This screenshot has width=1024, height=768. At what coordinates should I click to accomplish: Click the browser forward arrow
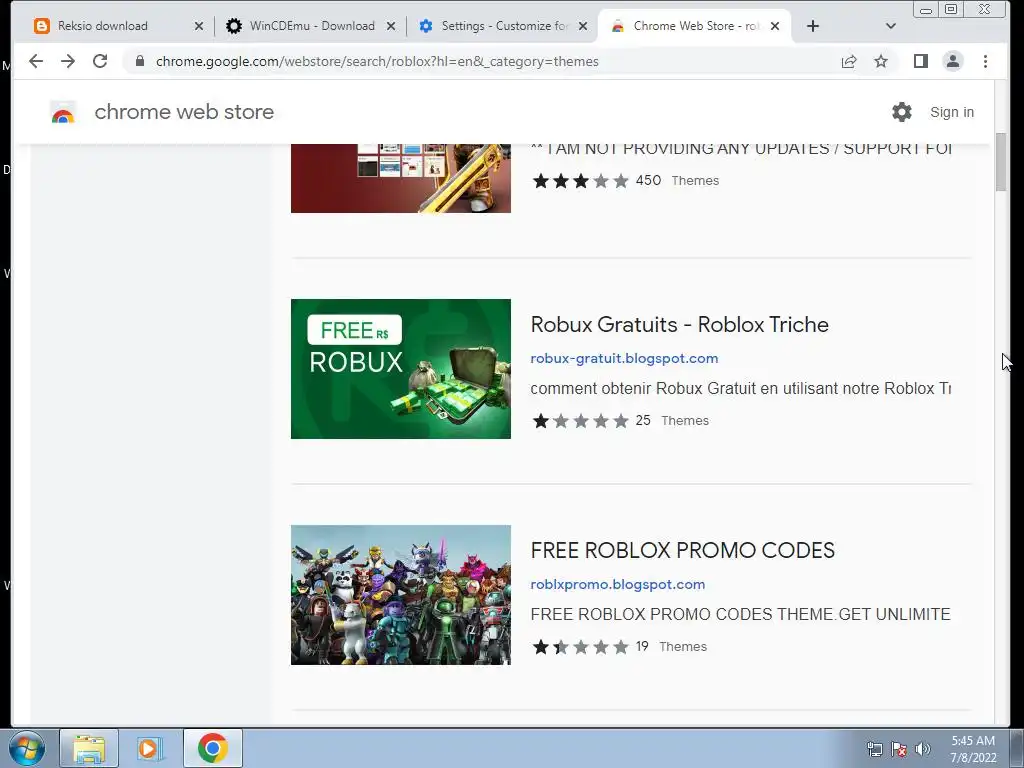pyautogui.click(x=68, y=61)
